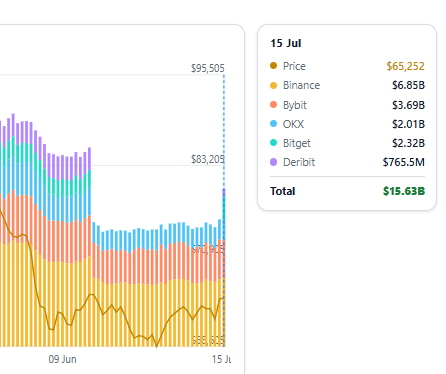Click the '15 Ju' date label on the x-axis
The width and height of the screenshot is (446, 374).
(221, 359)
